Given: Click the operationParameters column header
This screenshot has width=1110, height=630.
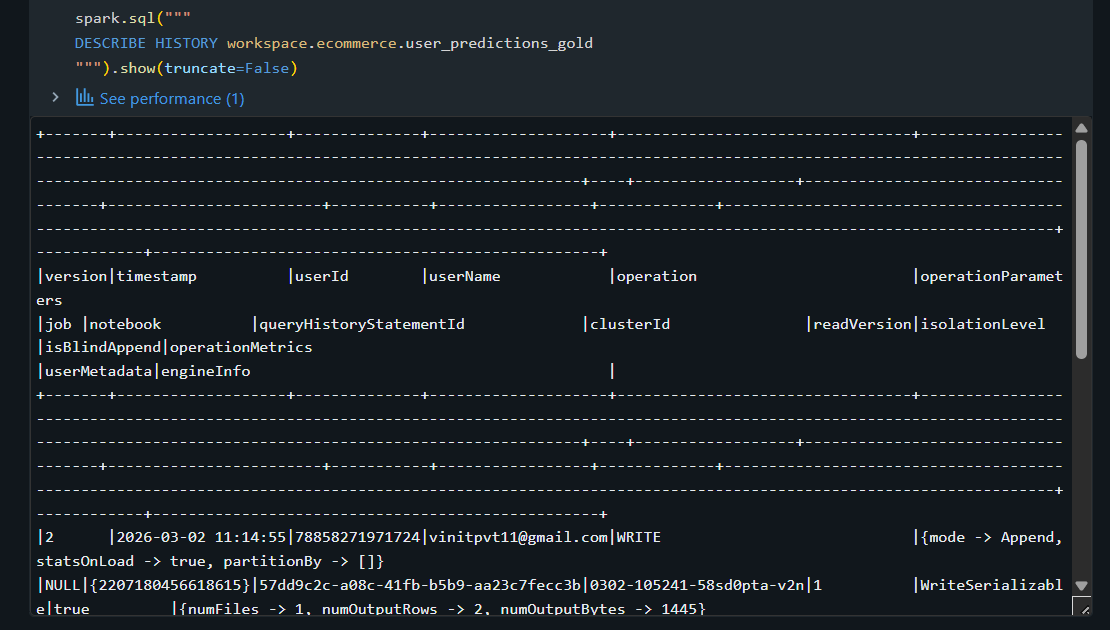Looking at the screenshot, I should pos(991,276).
